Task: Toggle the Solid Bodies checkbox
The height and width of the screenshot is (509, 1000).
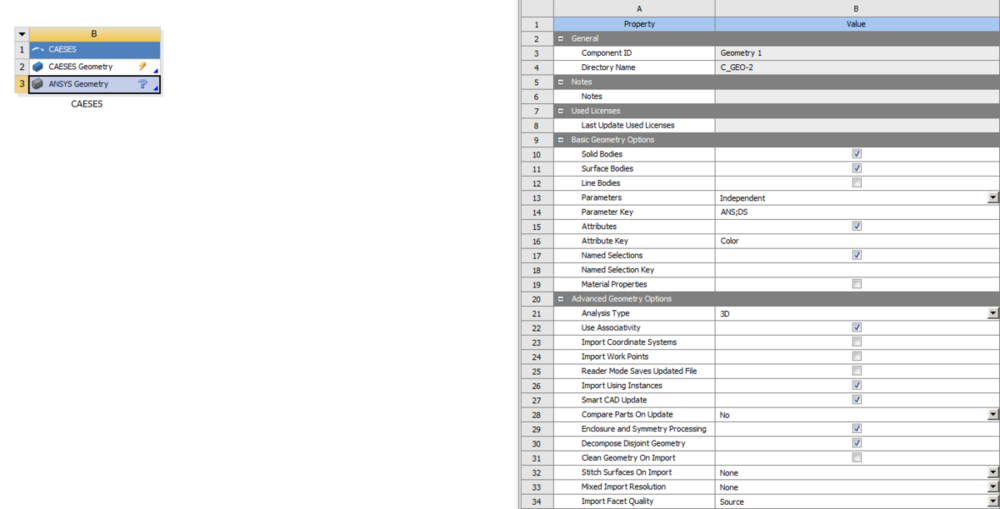Action: click(857, 154)
